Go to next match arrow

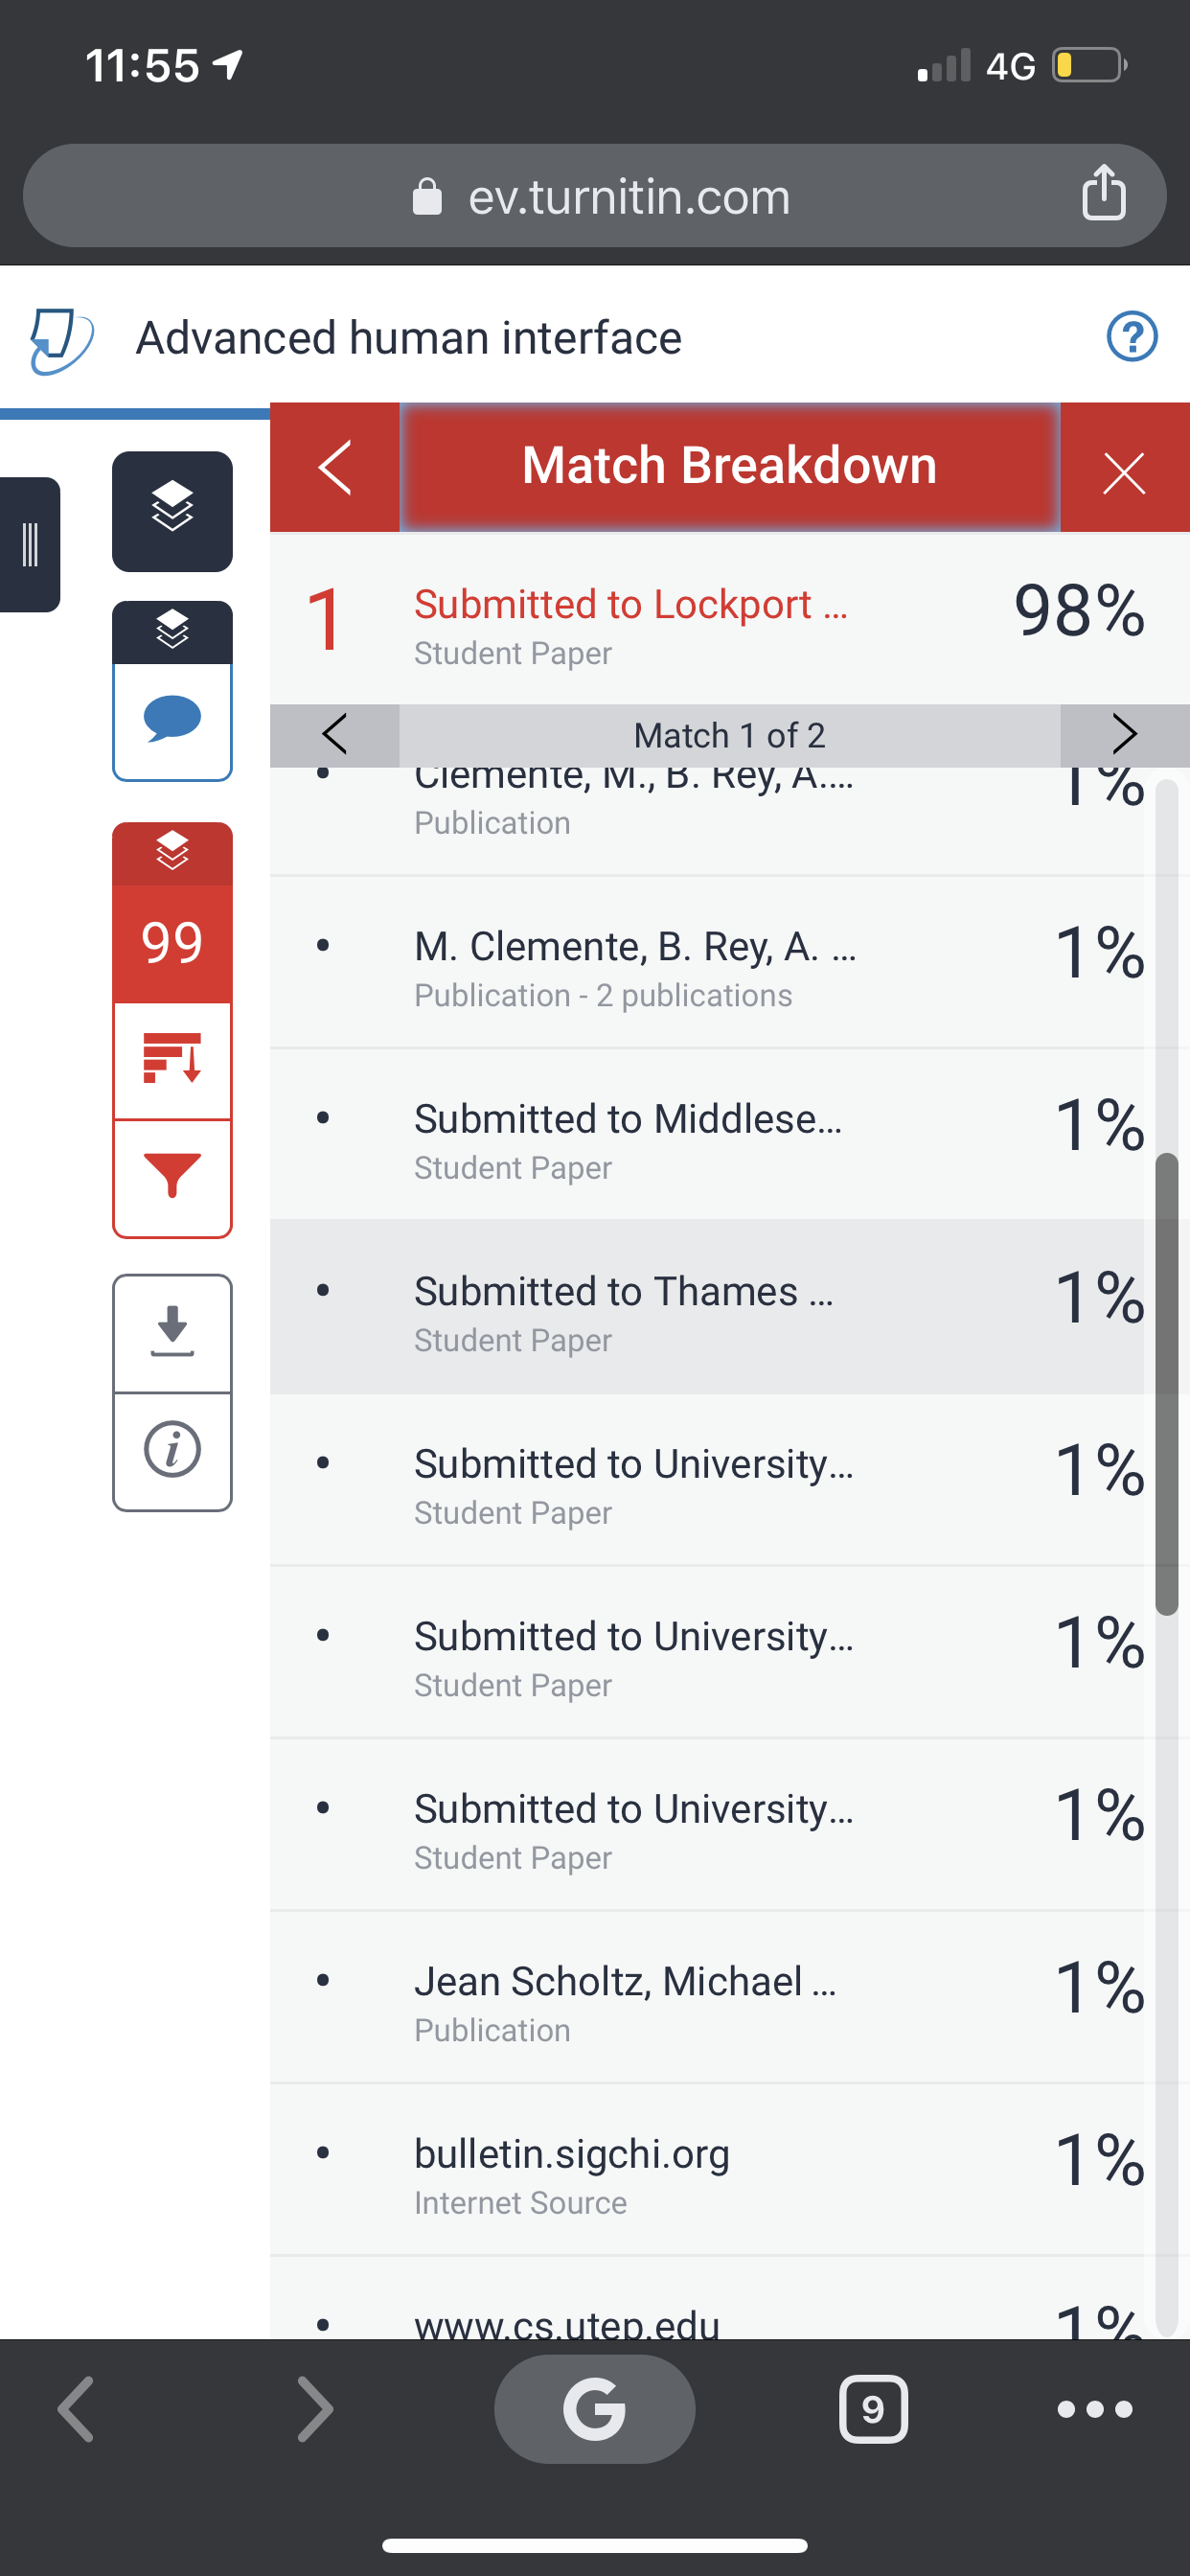coord(1124,735)
